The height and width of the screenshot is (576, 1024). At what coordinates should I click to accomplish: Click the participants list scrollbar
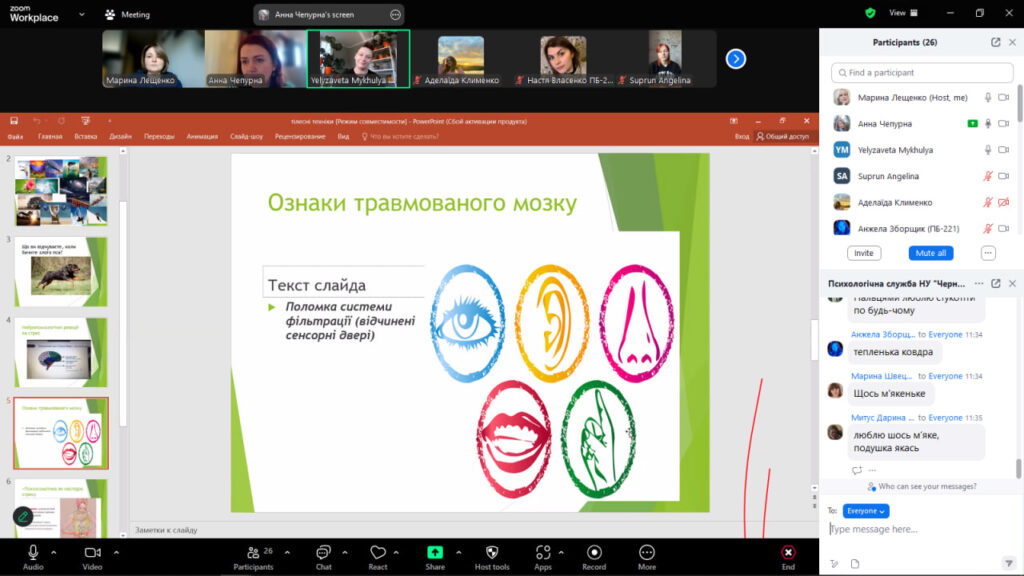1019,103
